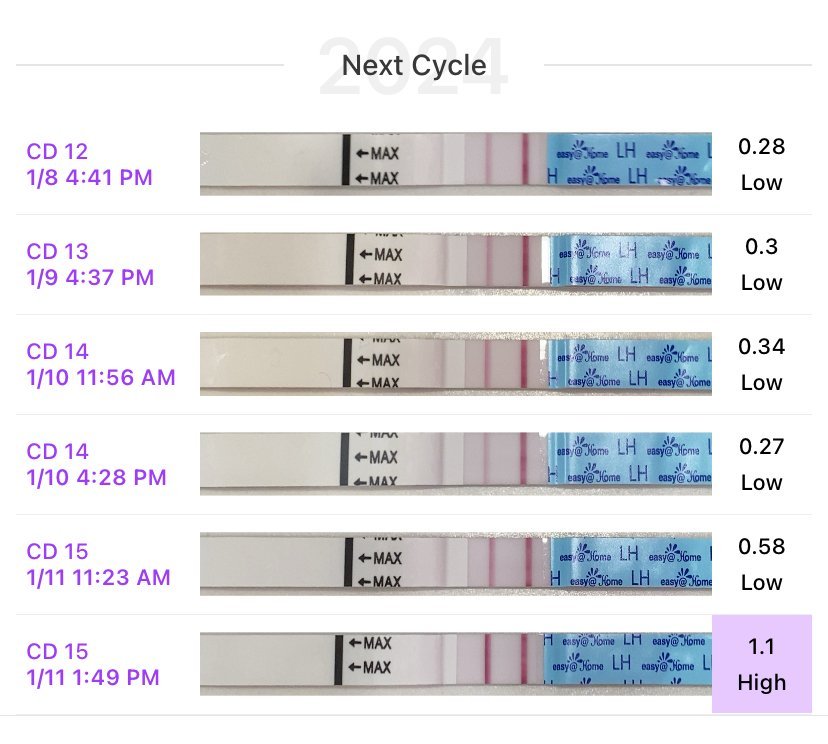
Task: Click the 0.28 Low result value
Action: (761, 165)
